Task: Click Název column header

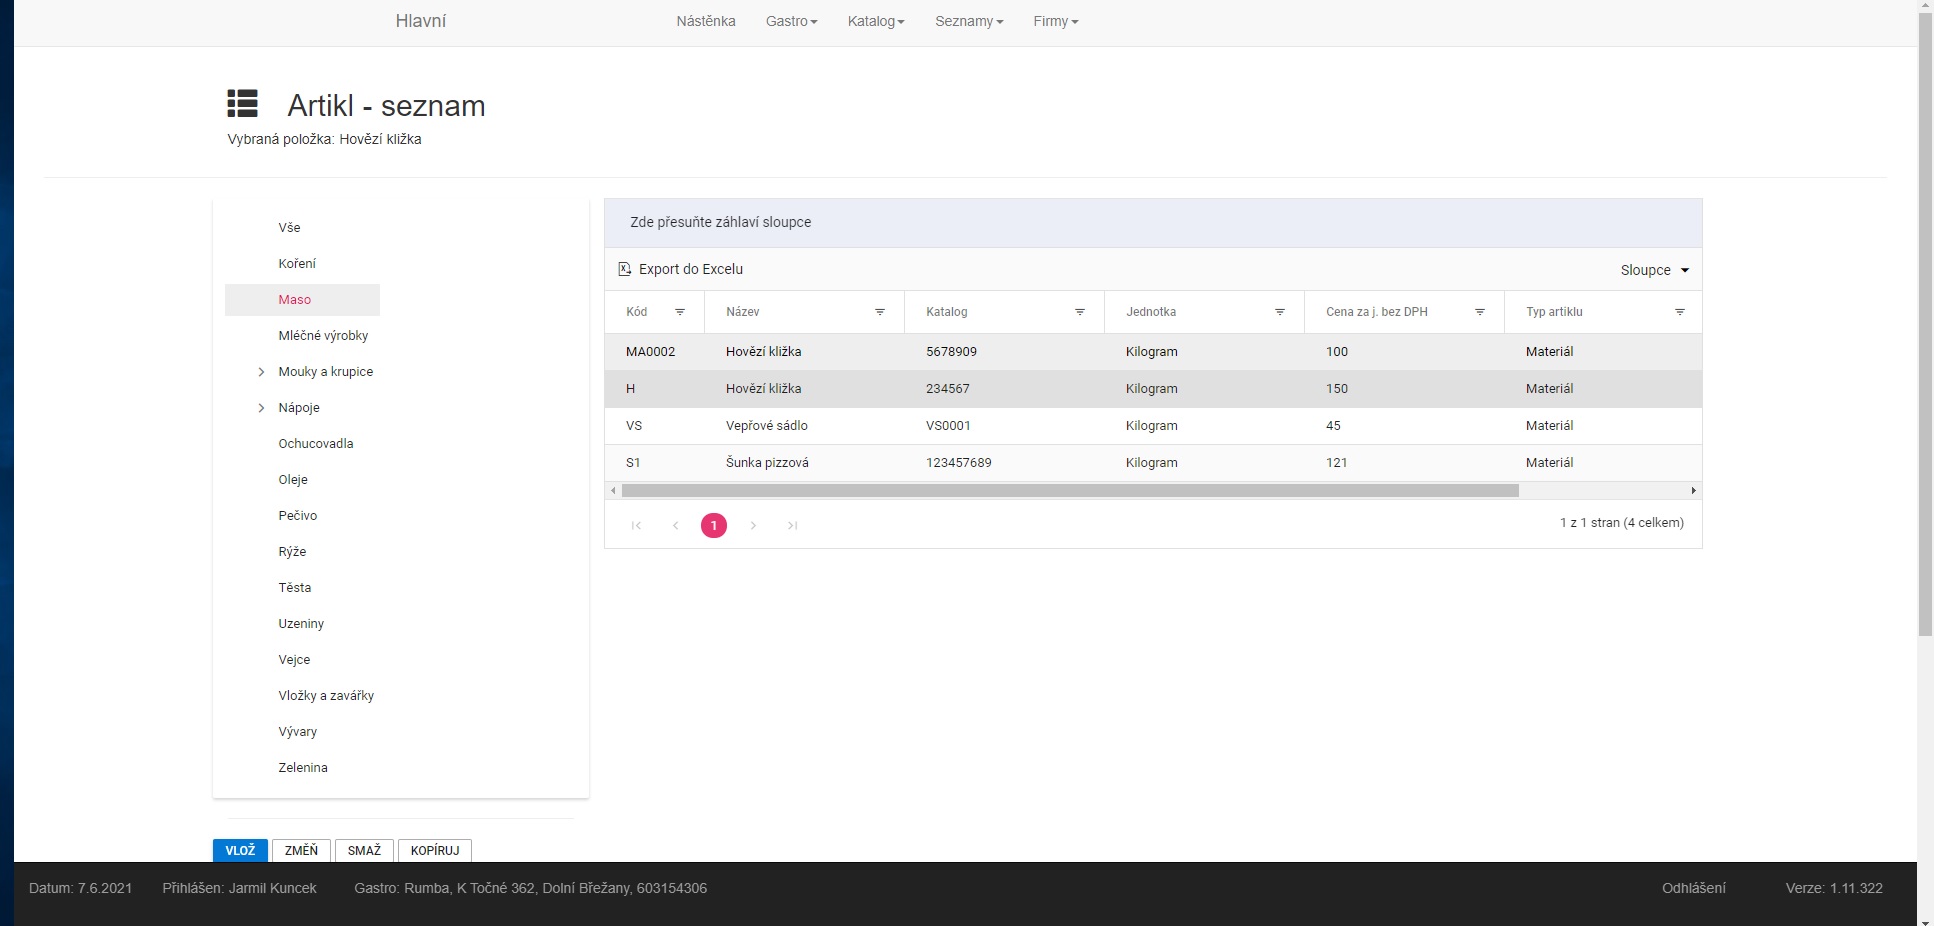Action: pos(743,312)
